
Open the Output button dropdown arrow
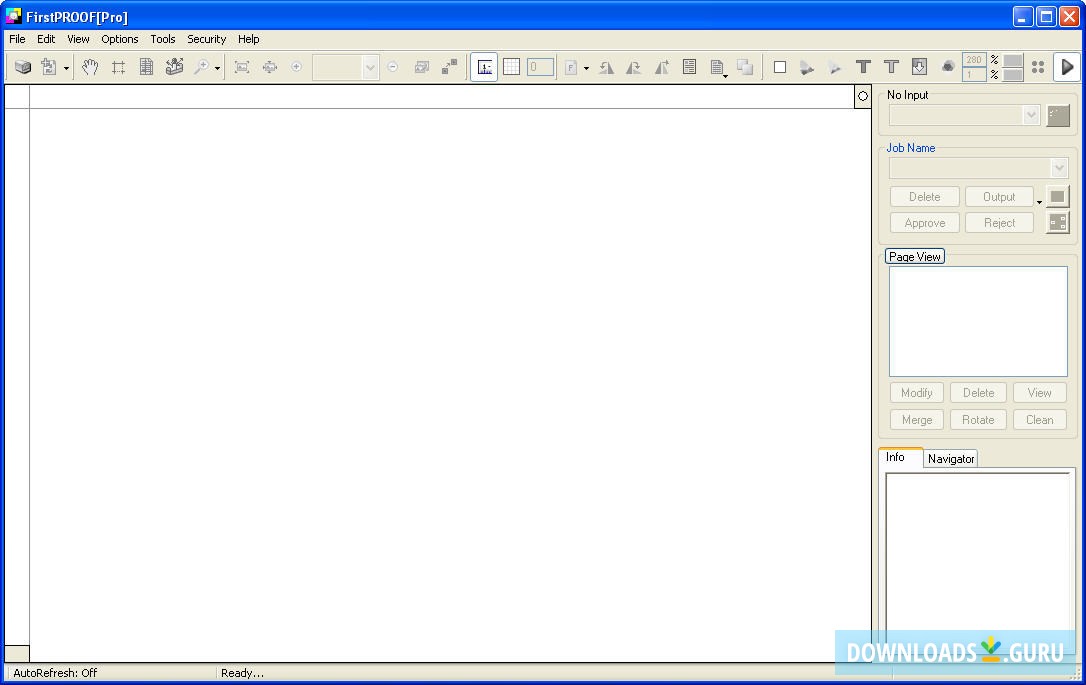[x=1039, y=202]
